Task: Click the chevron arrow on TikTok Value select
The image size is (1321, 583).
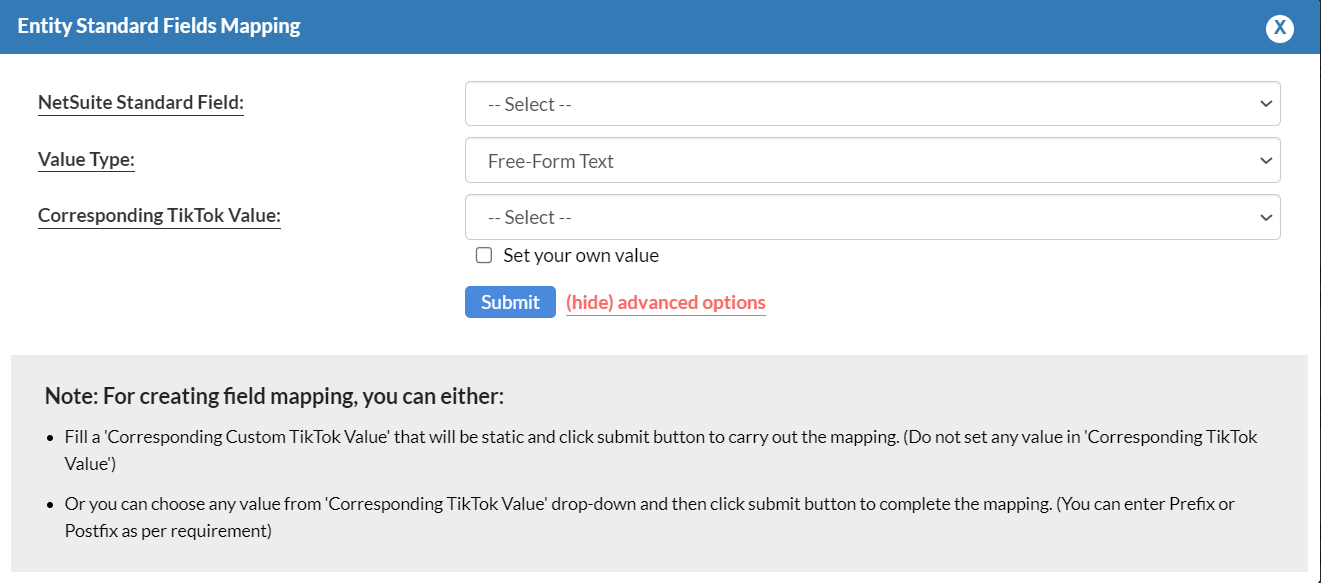Action: tap(1265, 217)
